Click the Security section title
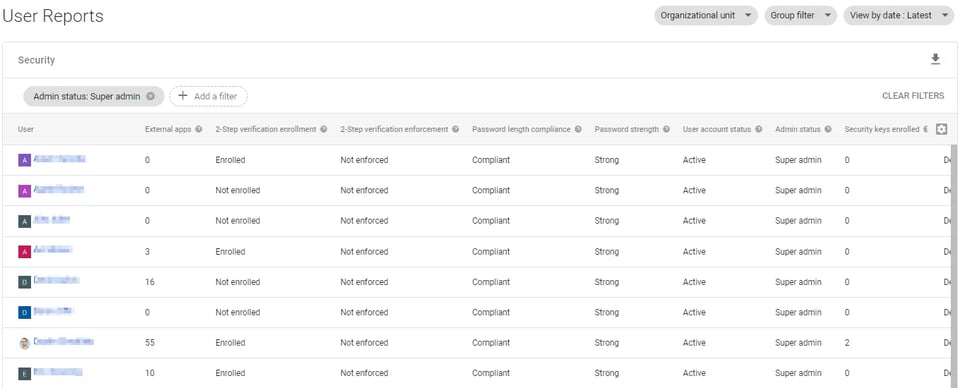 [36, 60]
